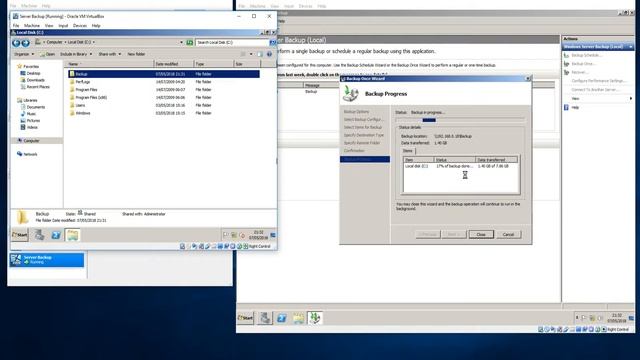Click Open in explorer toolbar
The width and height of the screenshot is (640, 360).
point(47,54)
